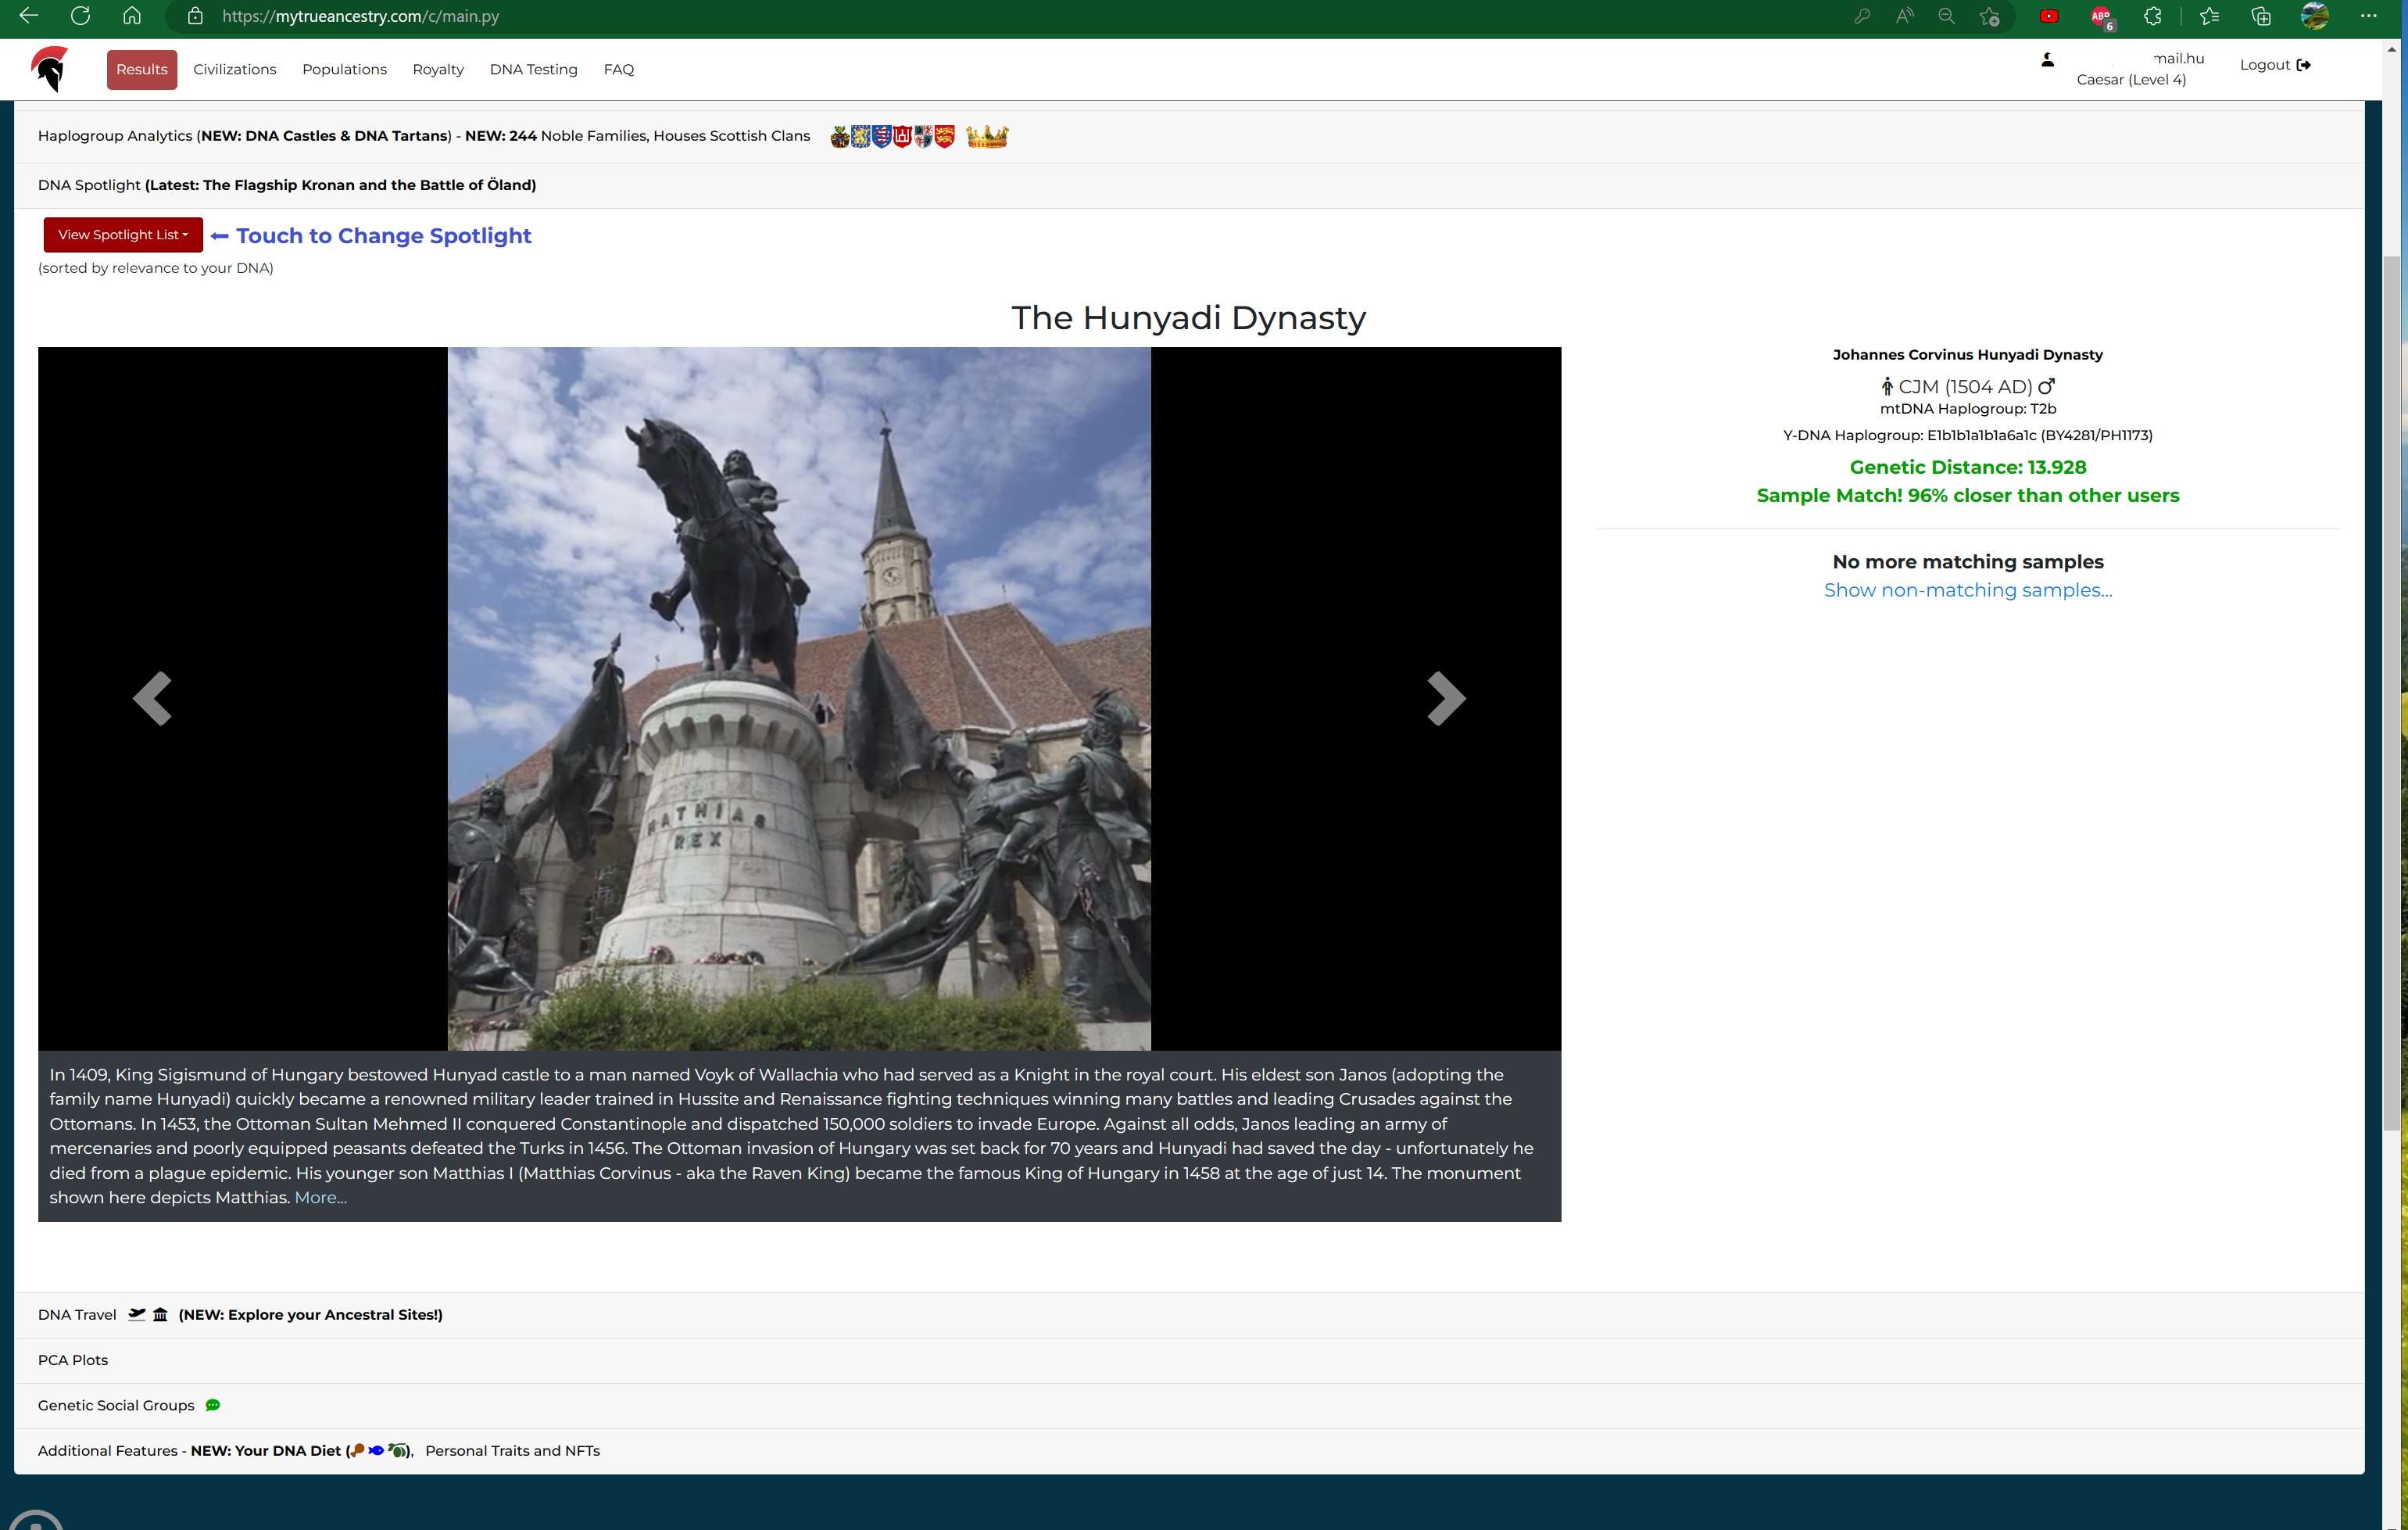
Task: Open the Civilizations menu item
Action: (x=234, y=69)
